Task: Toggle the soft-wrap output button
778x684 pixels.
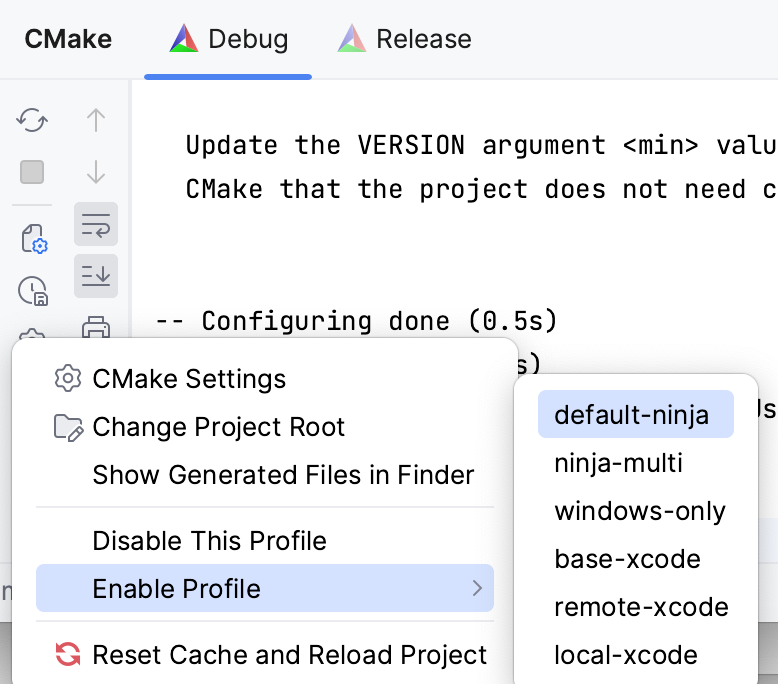Action: coord(96,224)
